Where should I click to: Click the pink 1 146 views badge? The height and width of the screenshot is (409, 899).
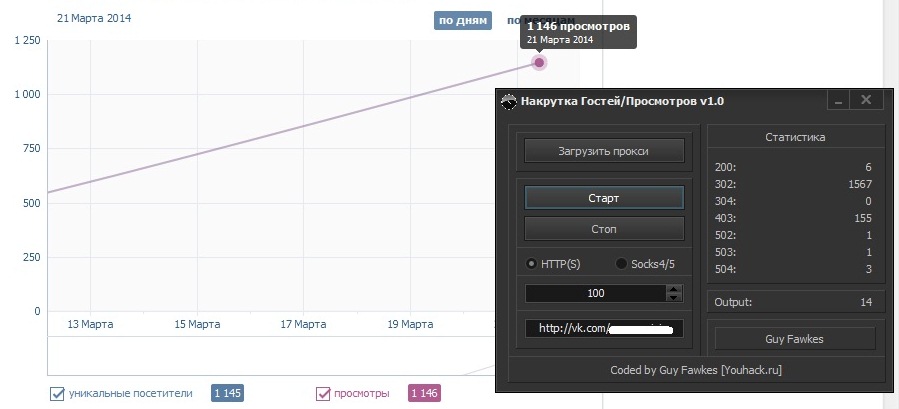pyautogui.click(x=424, y=394)
